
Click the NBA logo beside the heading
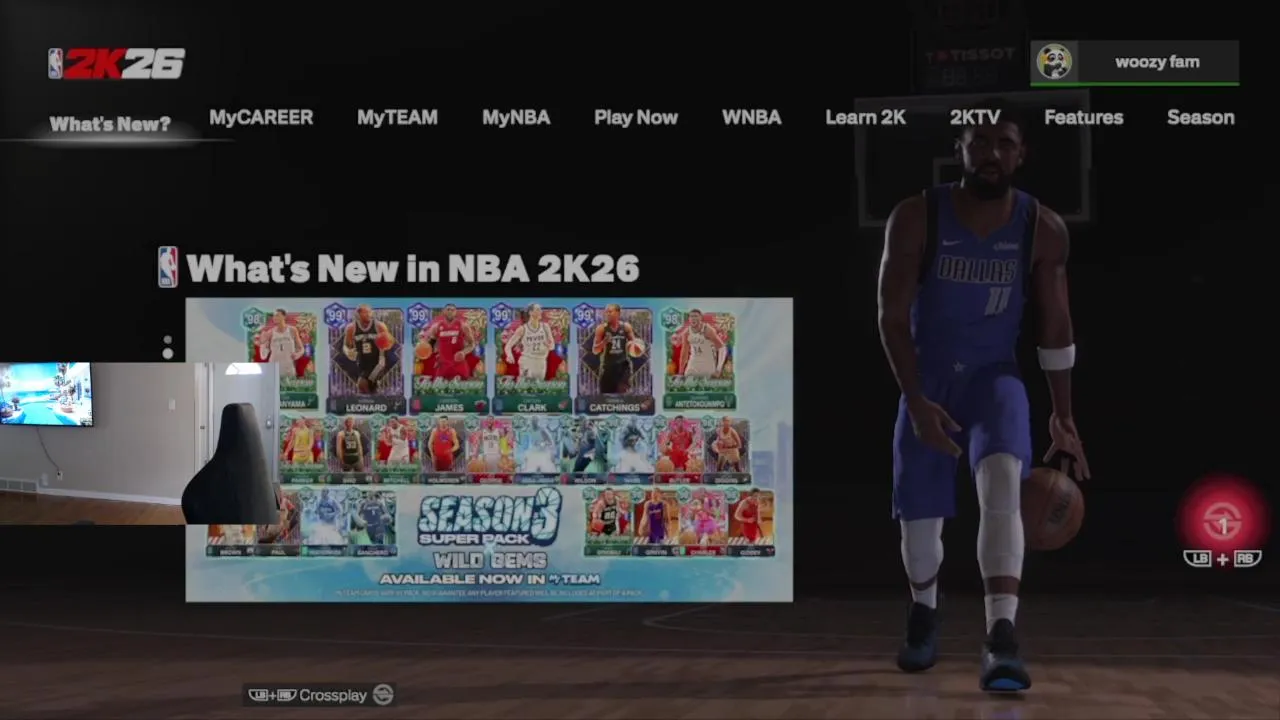tap(168, 267)
